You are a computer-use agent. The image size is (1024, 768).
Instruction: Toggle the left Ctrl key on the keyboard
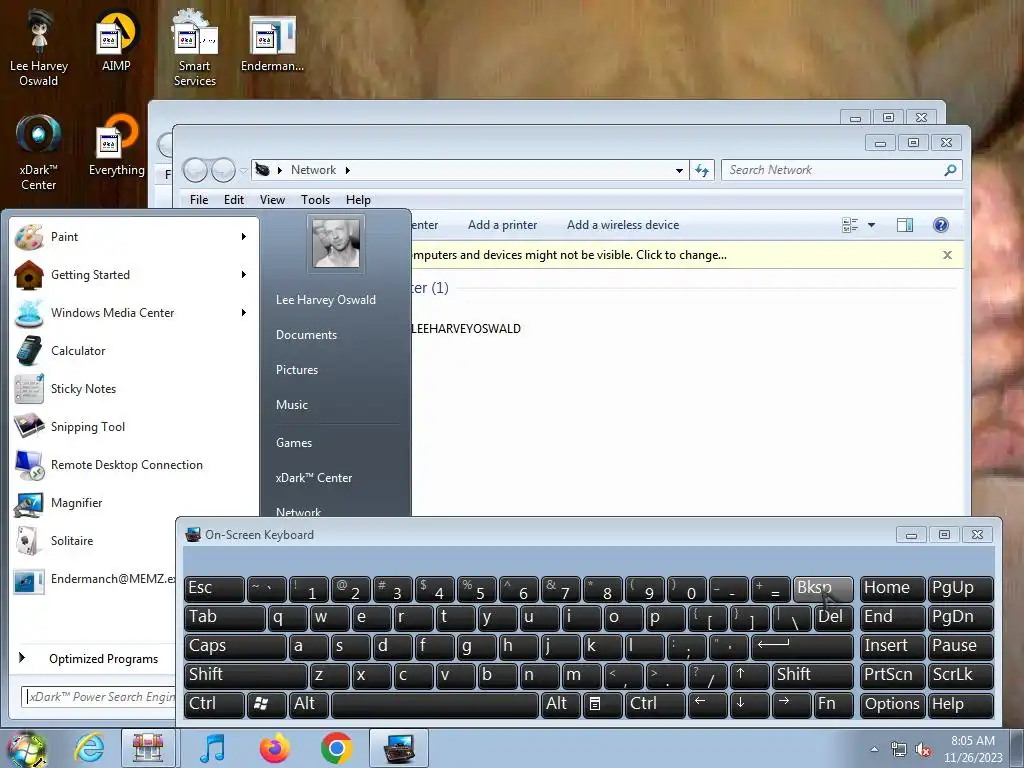click(214, 704)
